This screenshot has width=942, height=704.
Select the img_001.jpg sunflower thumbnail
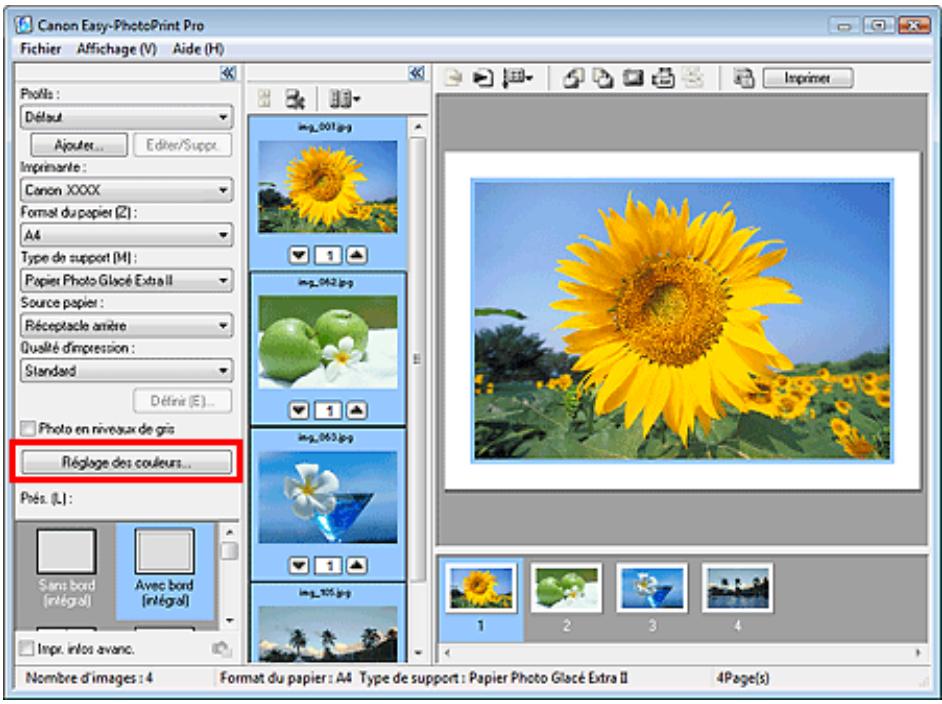pyautogui.click(x=328, y=187)
